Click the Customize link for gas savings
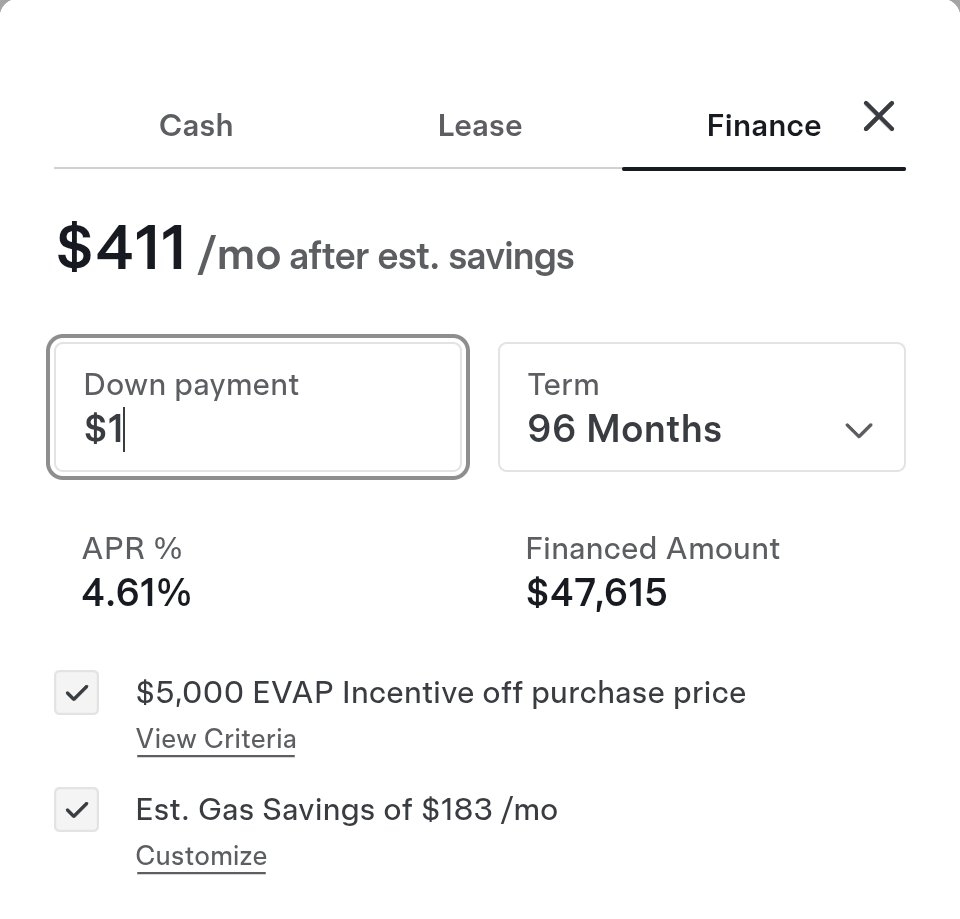 click(201, 856)
